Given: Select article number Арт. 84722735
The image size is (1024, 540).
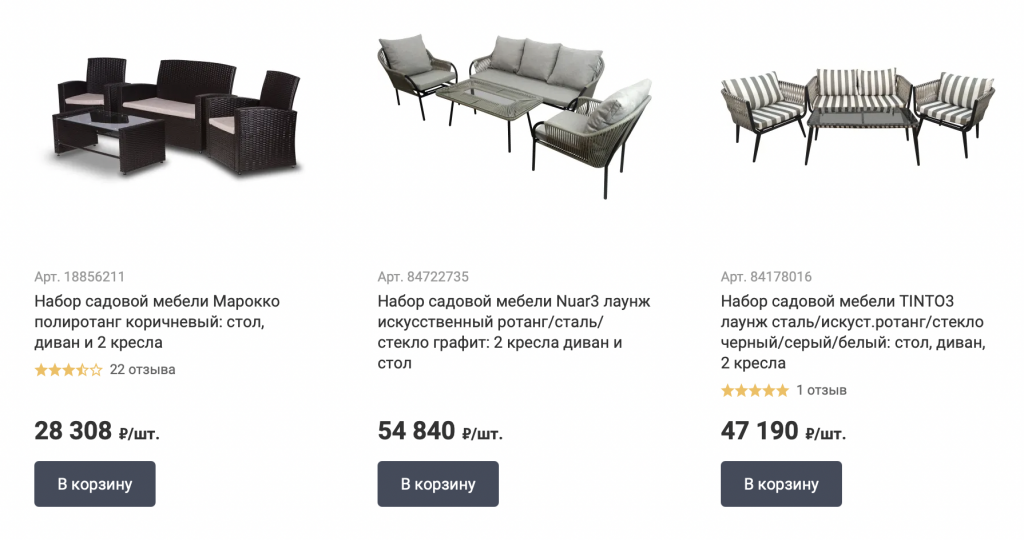Looking at the screenshot, I should pyautogui.click(x=423, y=277).
